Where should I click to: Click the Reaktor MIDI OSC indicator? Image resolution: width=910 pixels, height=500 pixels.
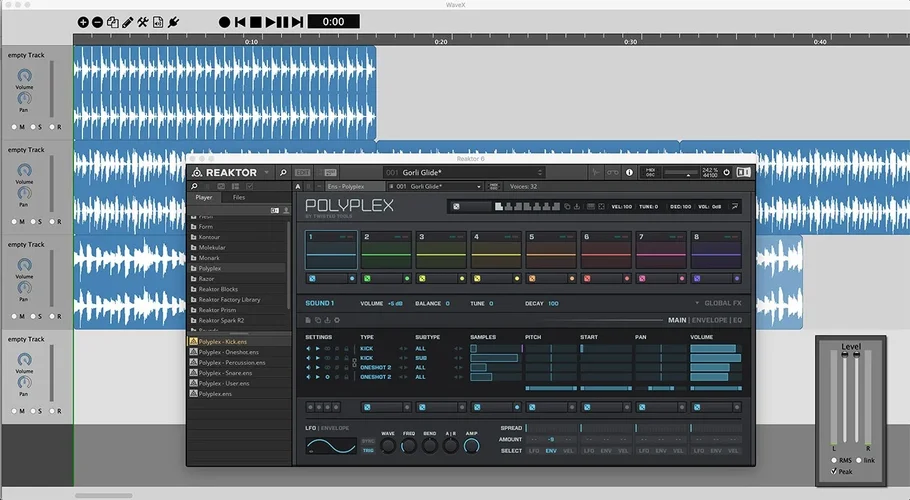[650, 172]
